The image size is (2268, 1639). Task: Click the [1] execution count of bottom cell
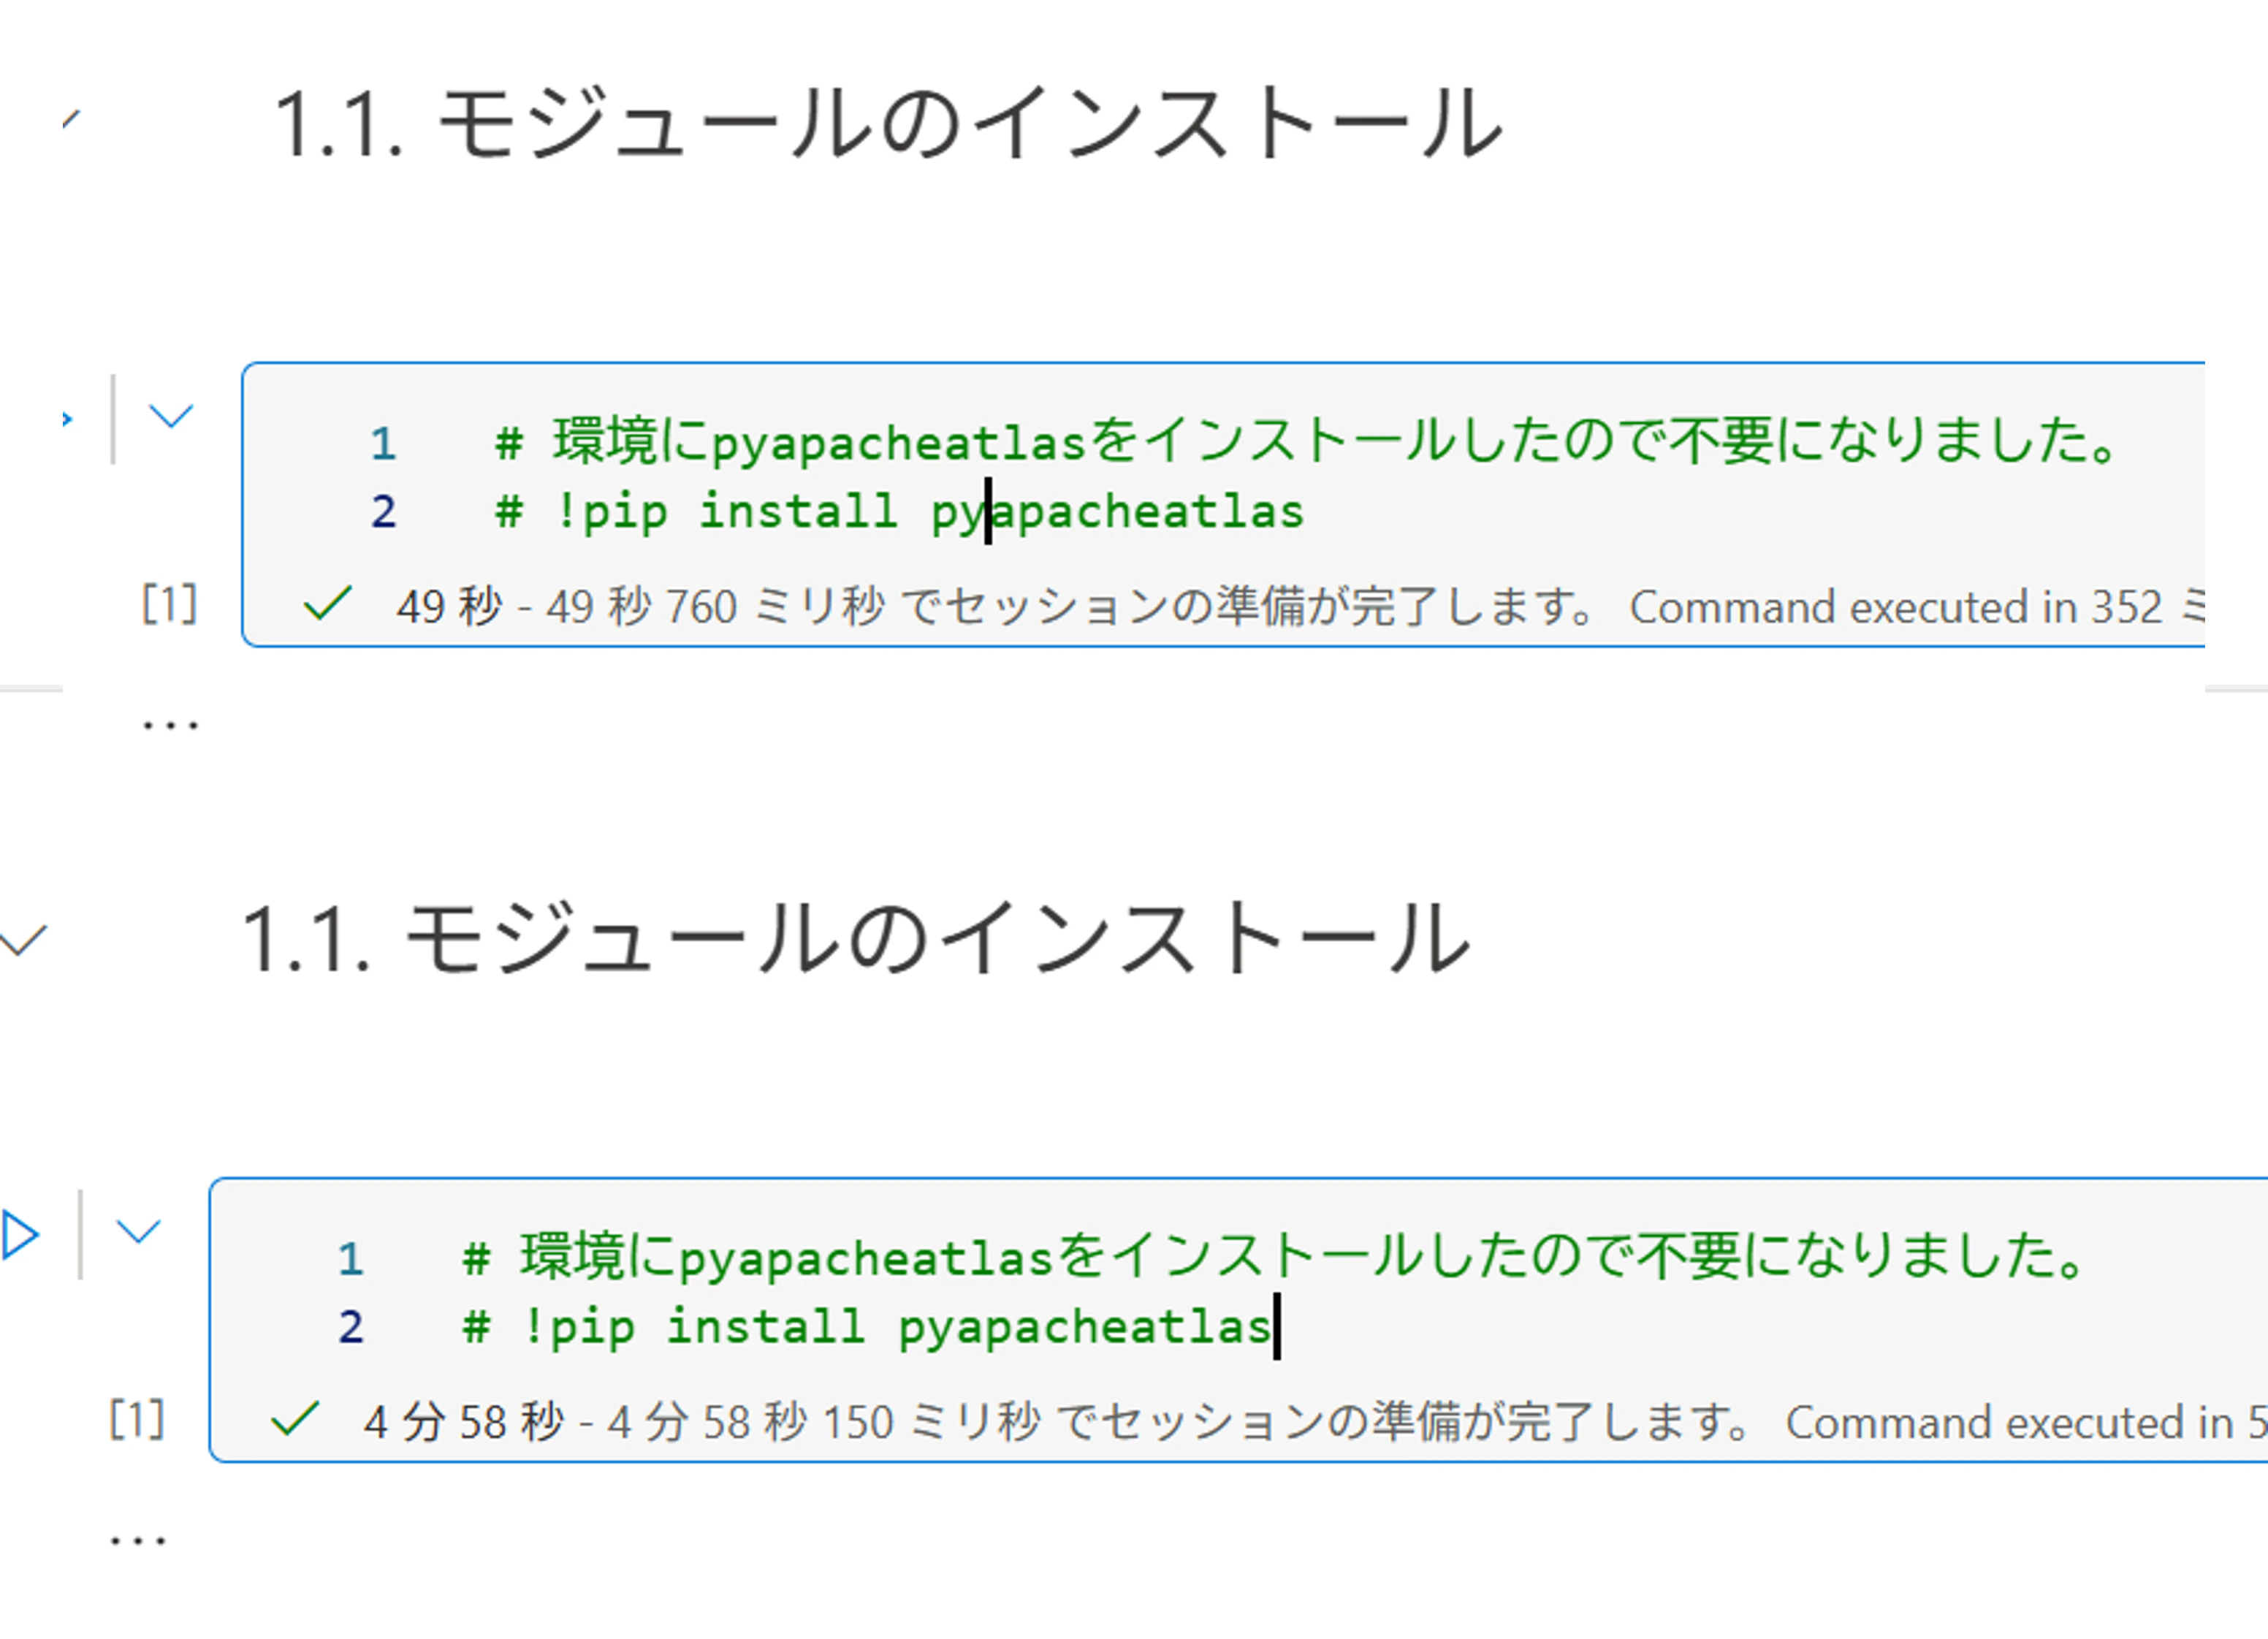136,1421
